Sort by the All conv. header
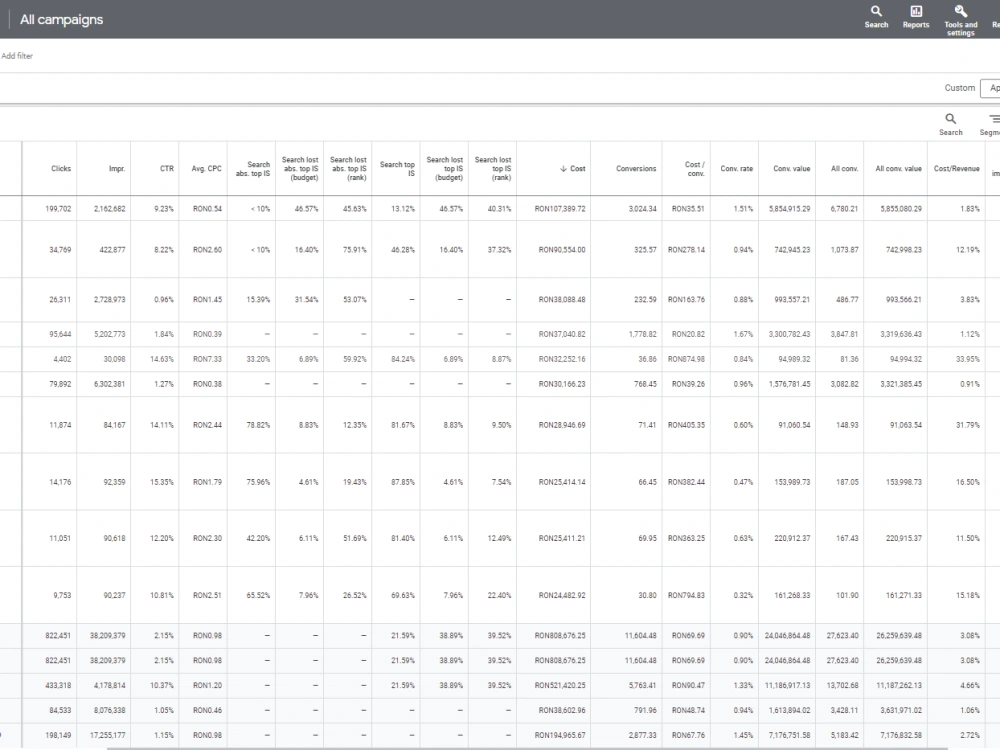Screen dimensions: 1000x750 point(844,168)
